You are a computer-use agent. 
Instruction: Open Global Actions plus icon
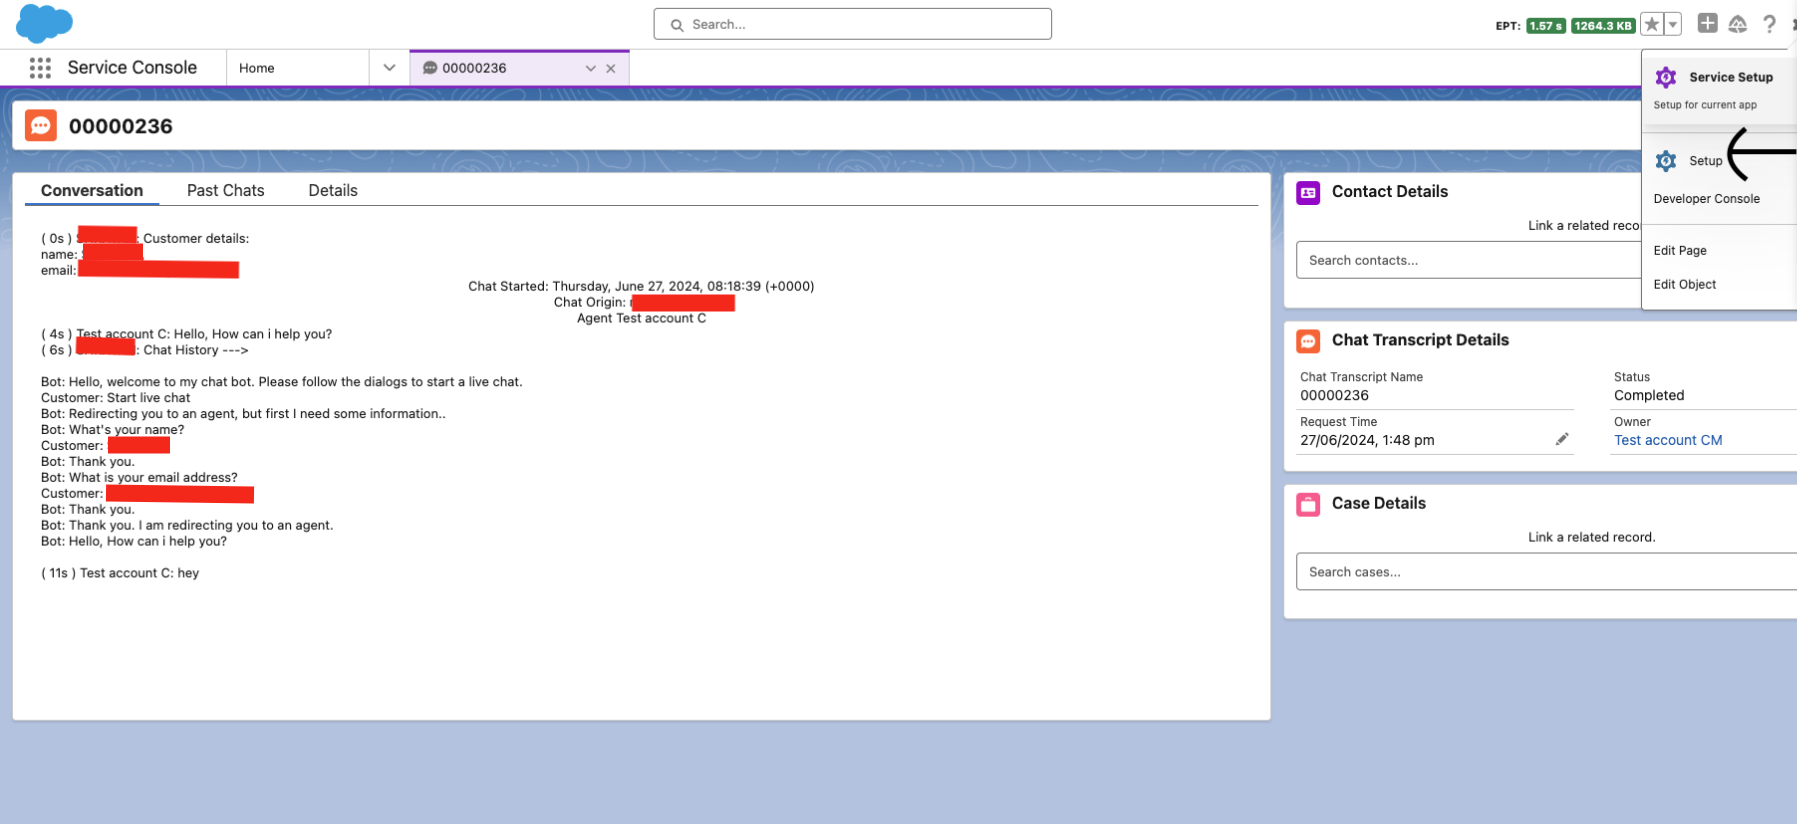(x=1708, y=24)
